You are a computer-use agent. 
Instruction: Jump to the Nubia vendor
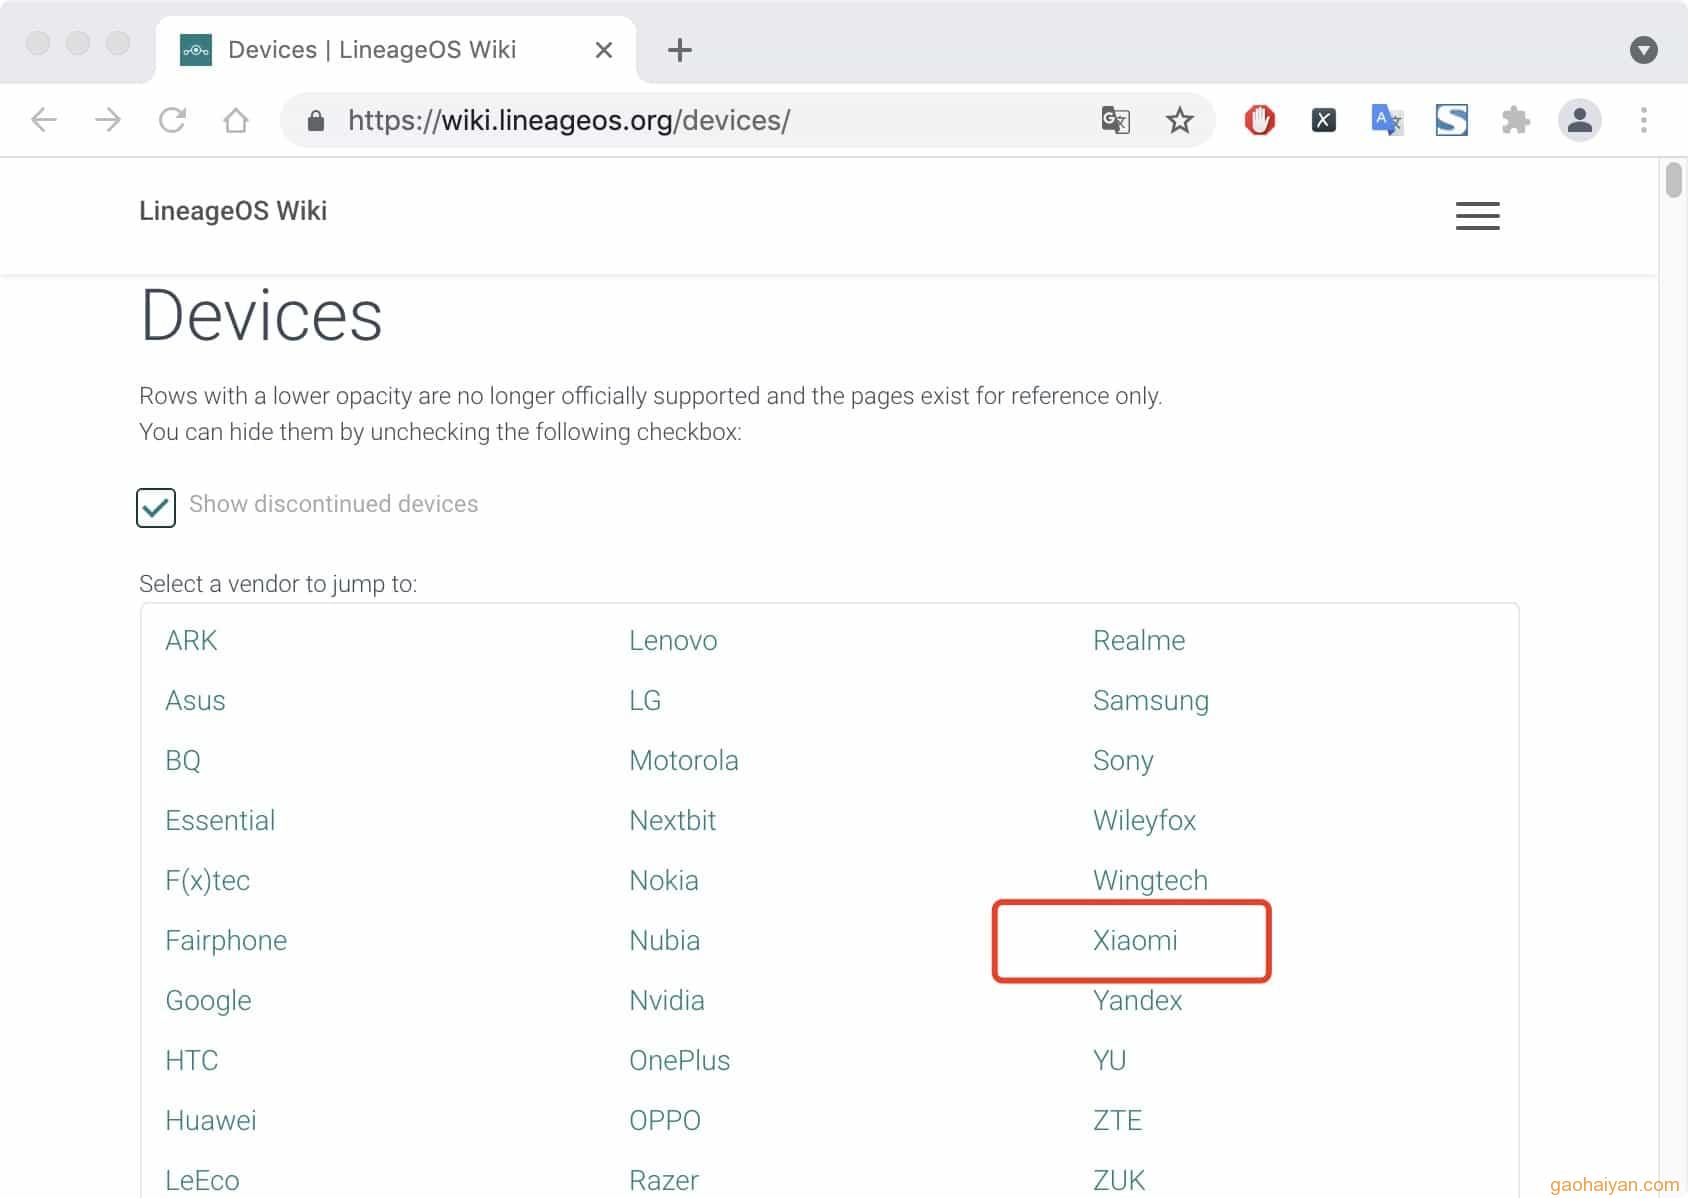664,940
